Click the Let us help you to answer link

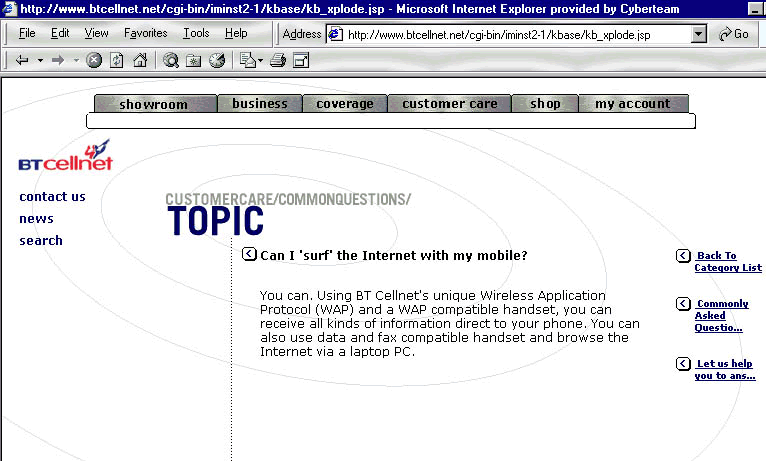click(x=725, y=370)
